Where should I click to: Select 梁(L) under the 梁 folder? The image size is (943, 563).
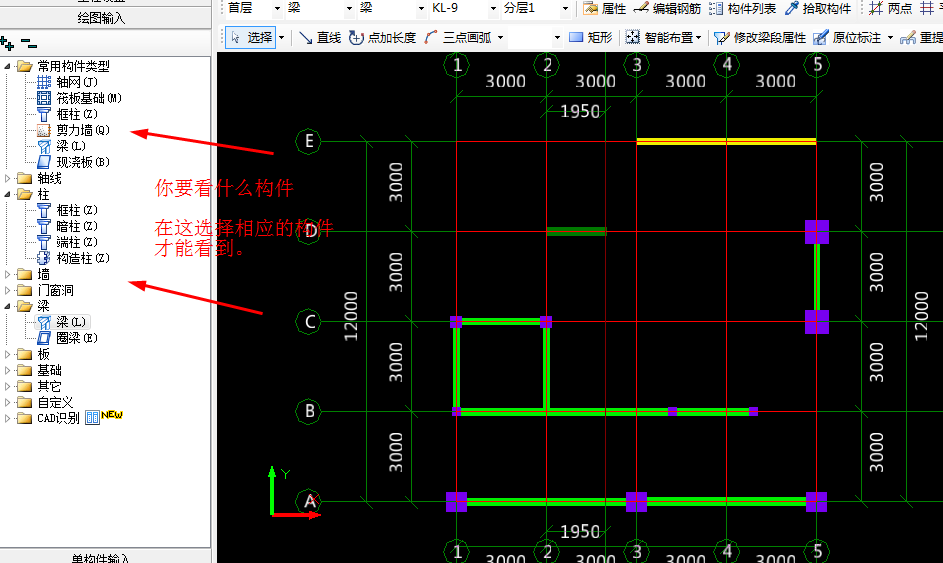coord(63,322)
